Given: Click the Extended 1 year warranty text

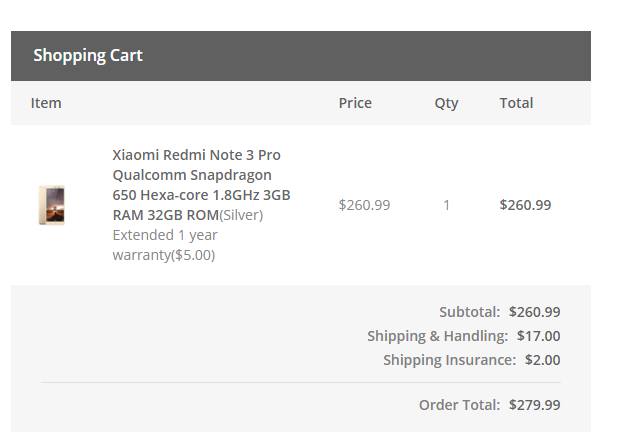Looking at the screenshot, I should (165, 245).
